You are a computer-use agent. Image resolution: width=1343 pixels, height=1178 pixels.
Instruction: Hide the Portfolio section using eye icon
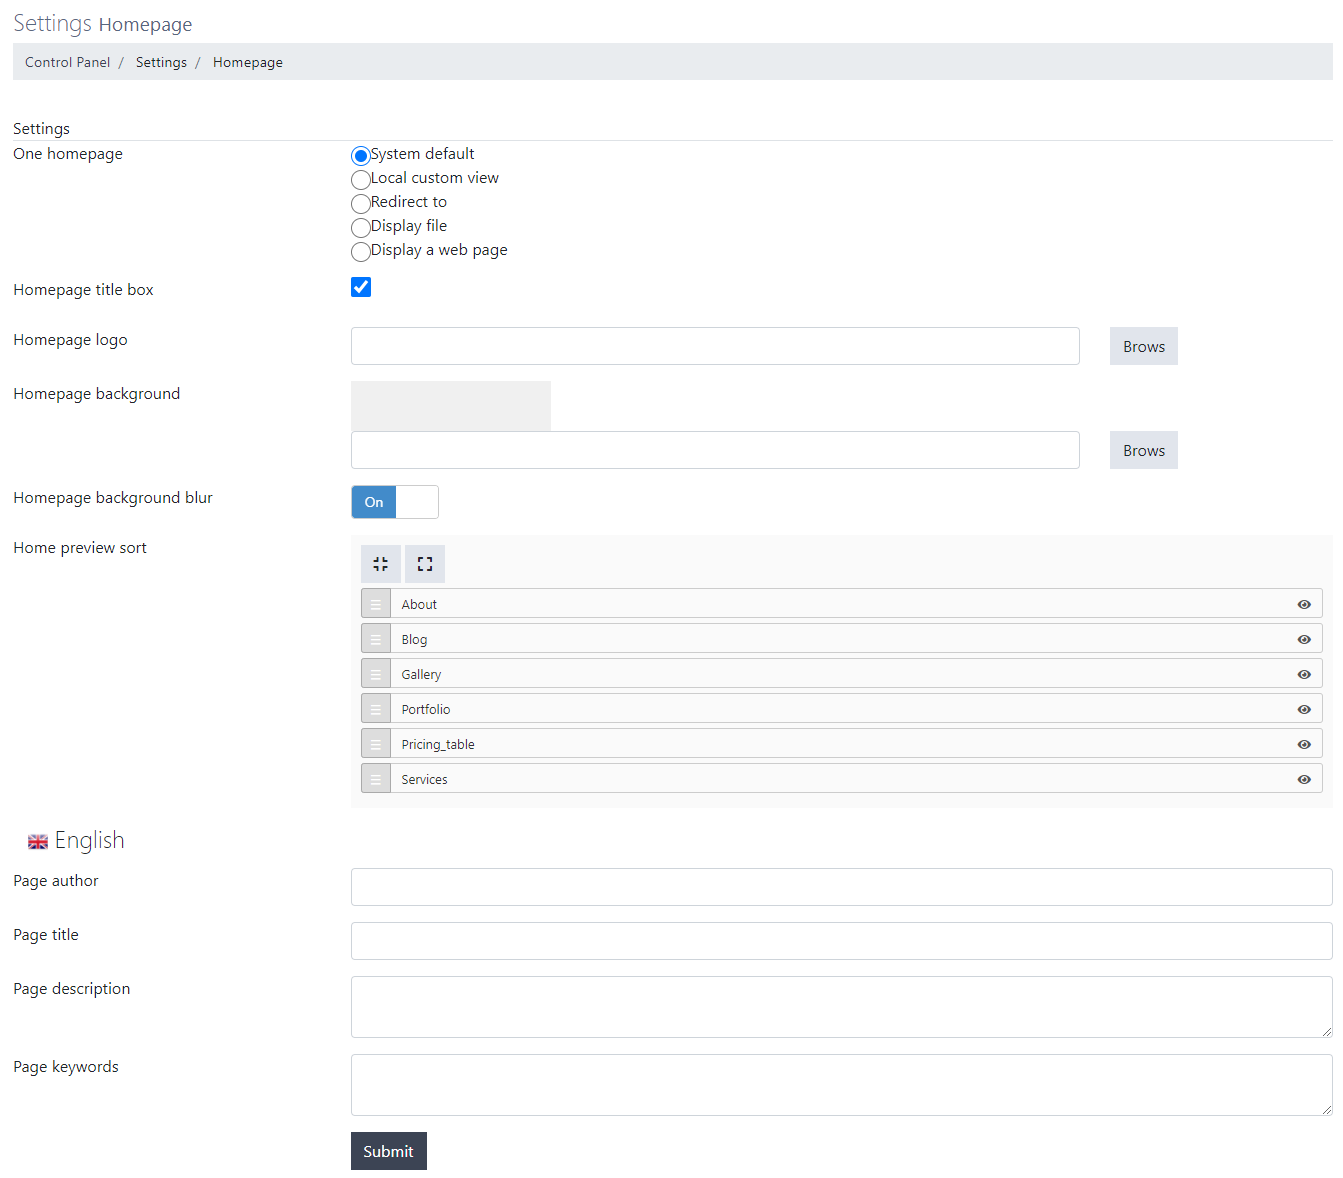1304,709
